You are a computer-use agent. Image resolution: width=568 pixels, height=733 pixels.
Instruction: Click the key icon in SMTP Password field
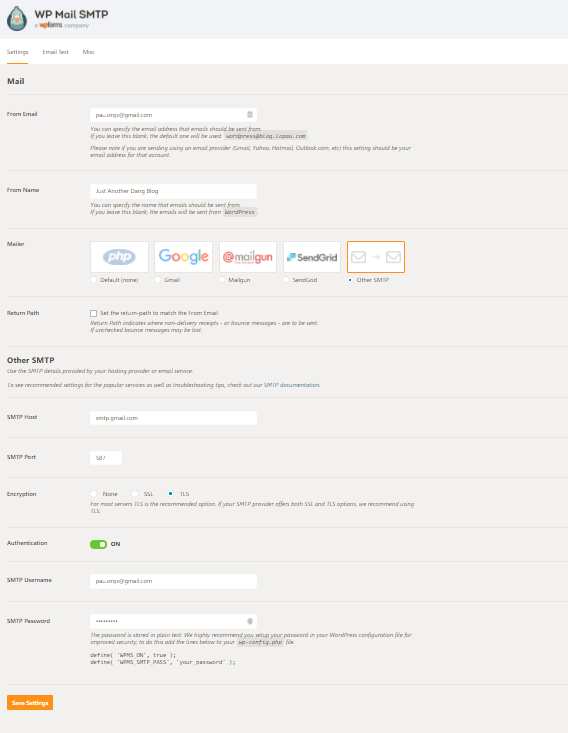pos(250,621)
